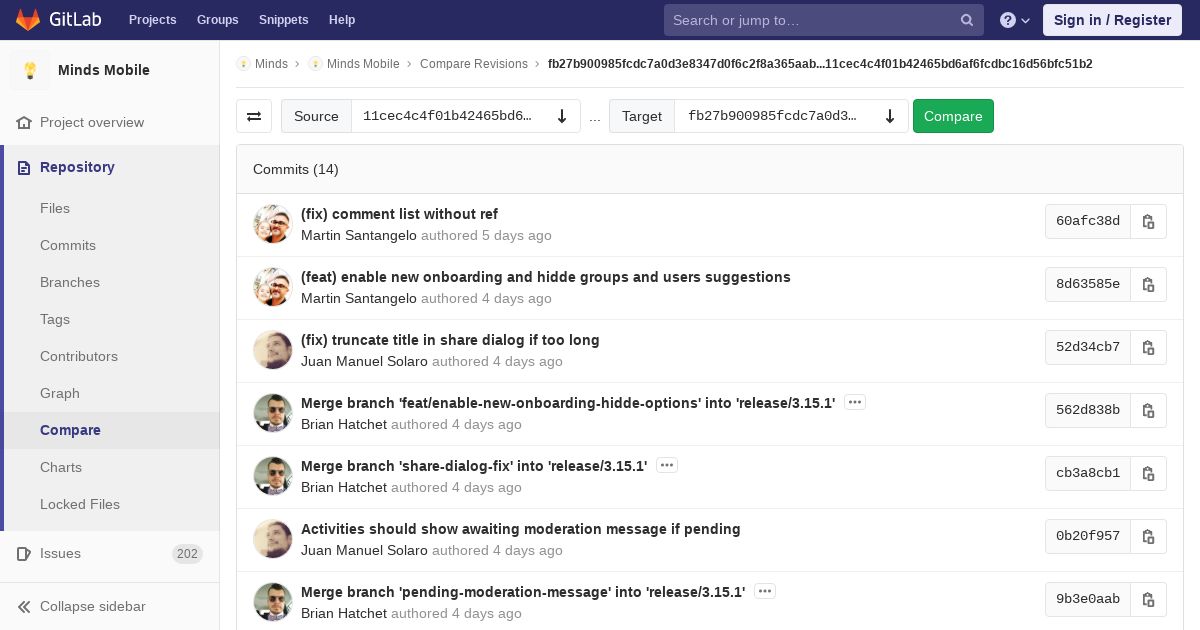This screenshot has width=1200, height=630.
Task: Open the Snippets menu item
Action: [283, 20]
